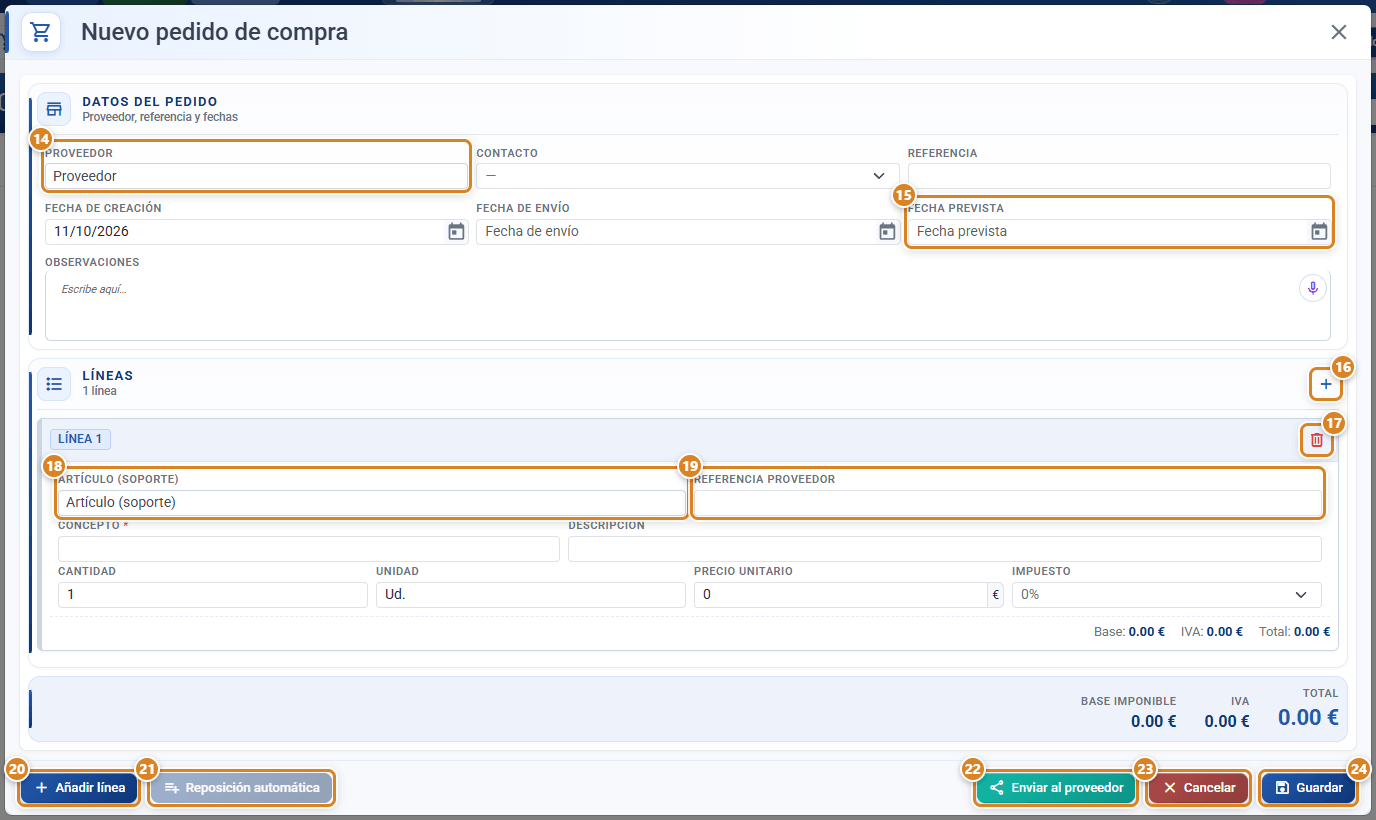The height and width of the screenshot is (820, 1376).
Task: Click the Líneas list icon
Action: (54, 384)
